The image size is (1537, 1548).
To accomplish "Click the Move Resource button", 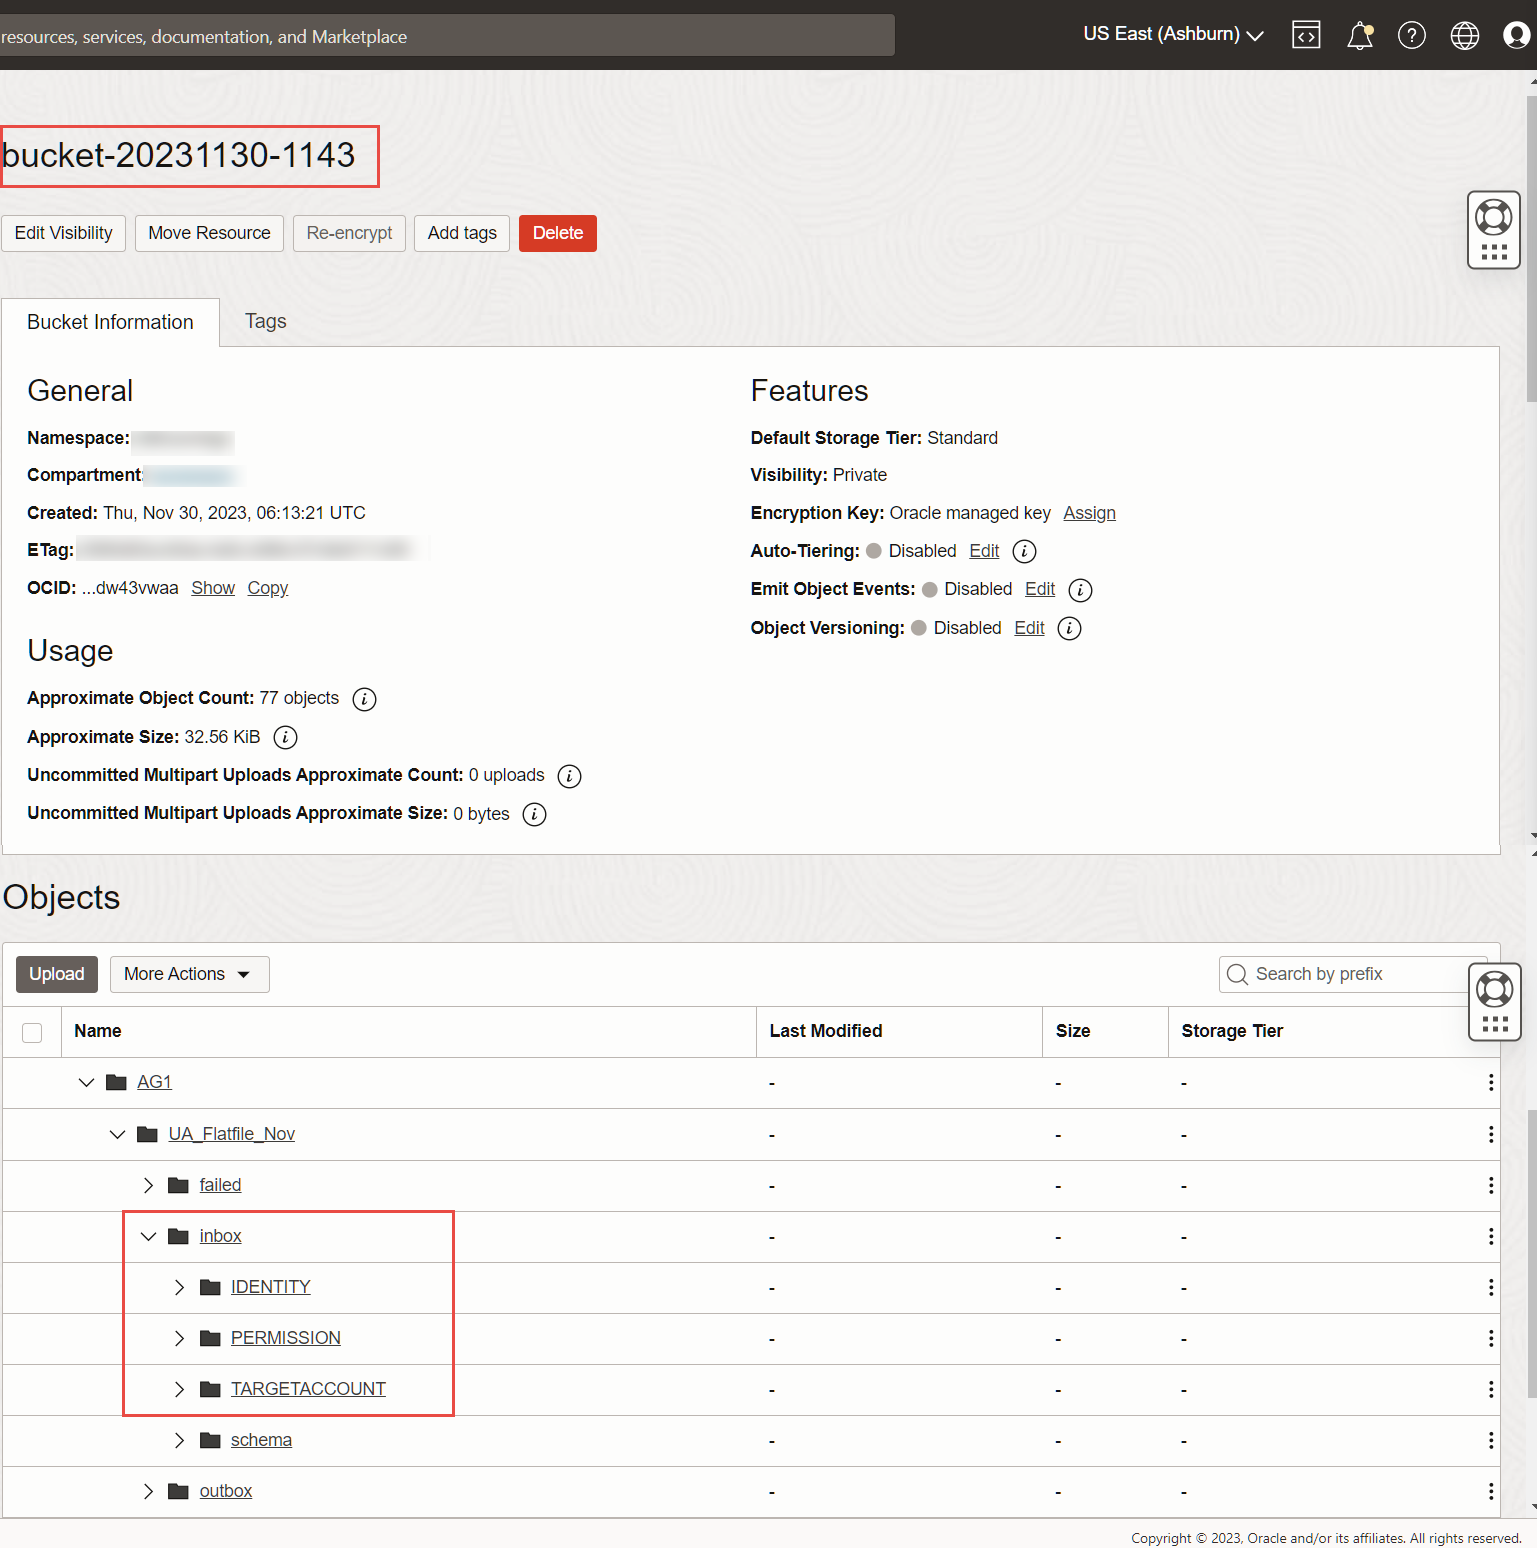I will [x=209, y=233].
